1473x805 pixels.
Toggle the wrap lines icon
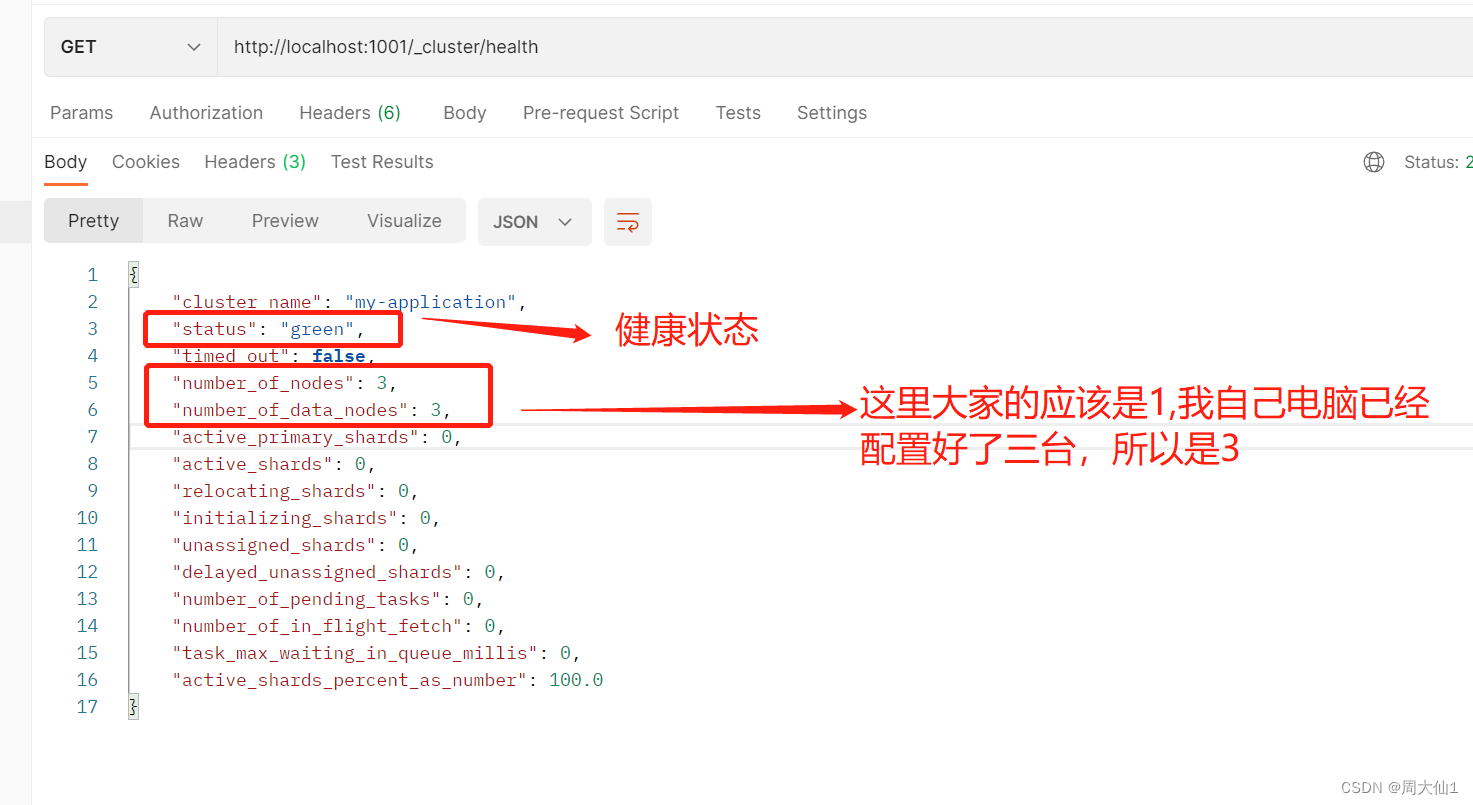pyautogui.click(x=628, y=222)
